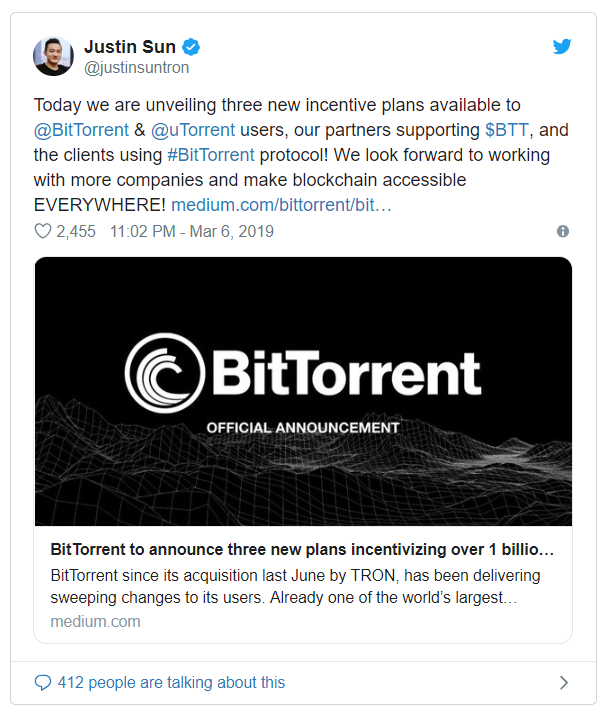This screenshot has height=723, width=606.
Task: Click the speech bubble reply icon
Action: [x=43, y=682]
